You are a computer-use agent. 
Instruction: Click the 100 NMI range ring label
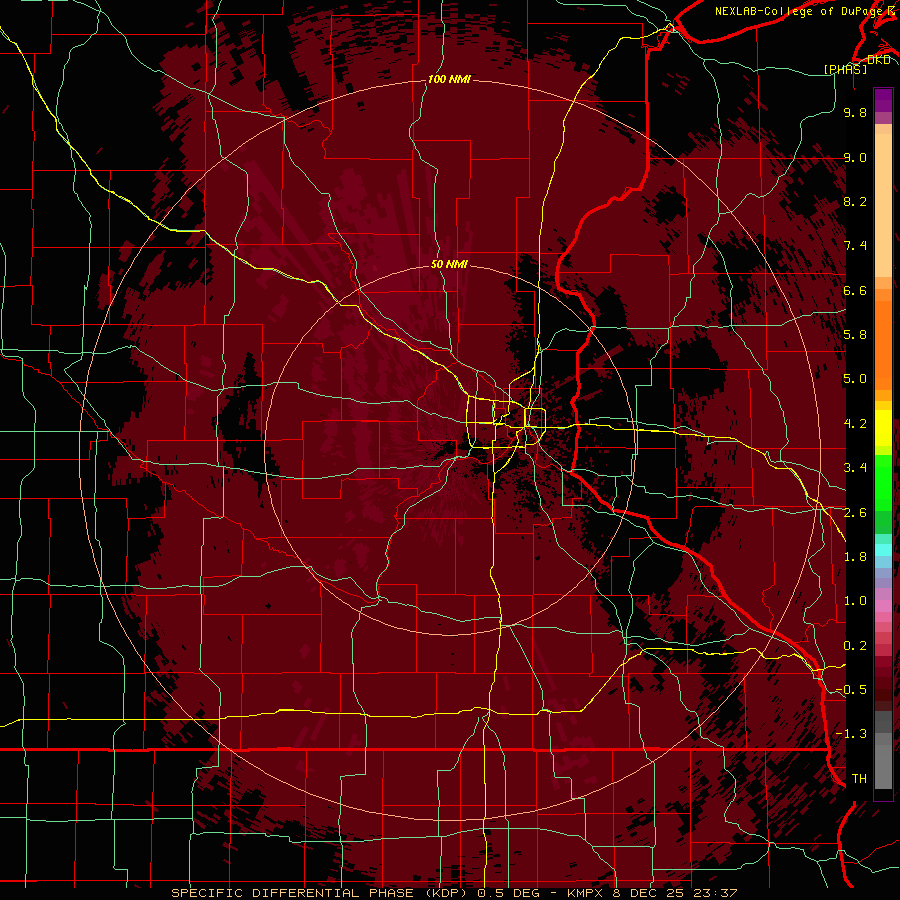[x=449, y=79]
